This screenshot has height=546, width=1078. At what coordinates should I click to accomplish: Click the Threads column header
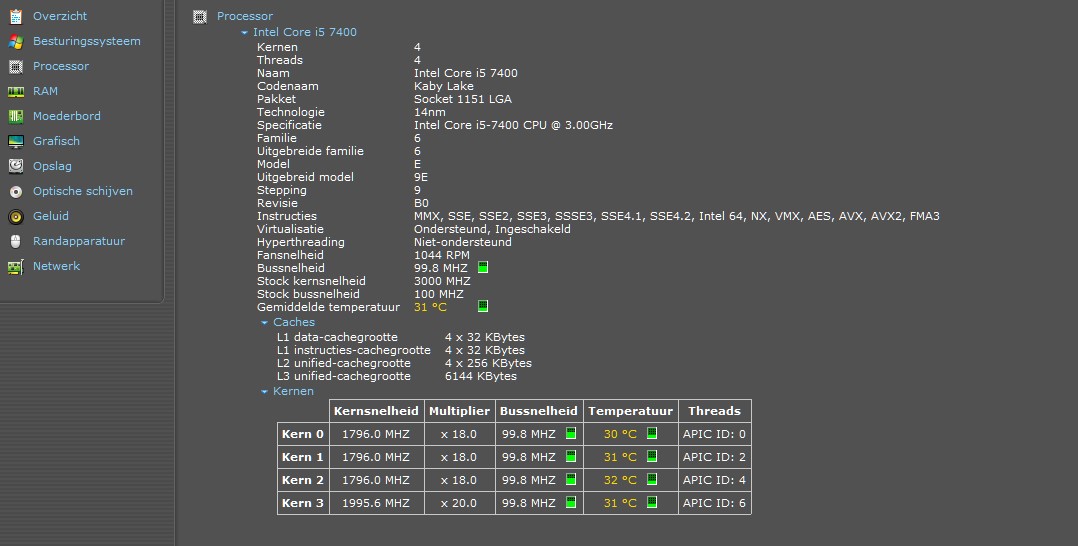714,411
